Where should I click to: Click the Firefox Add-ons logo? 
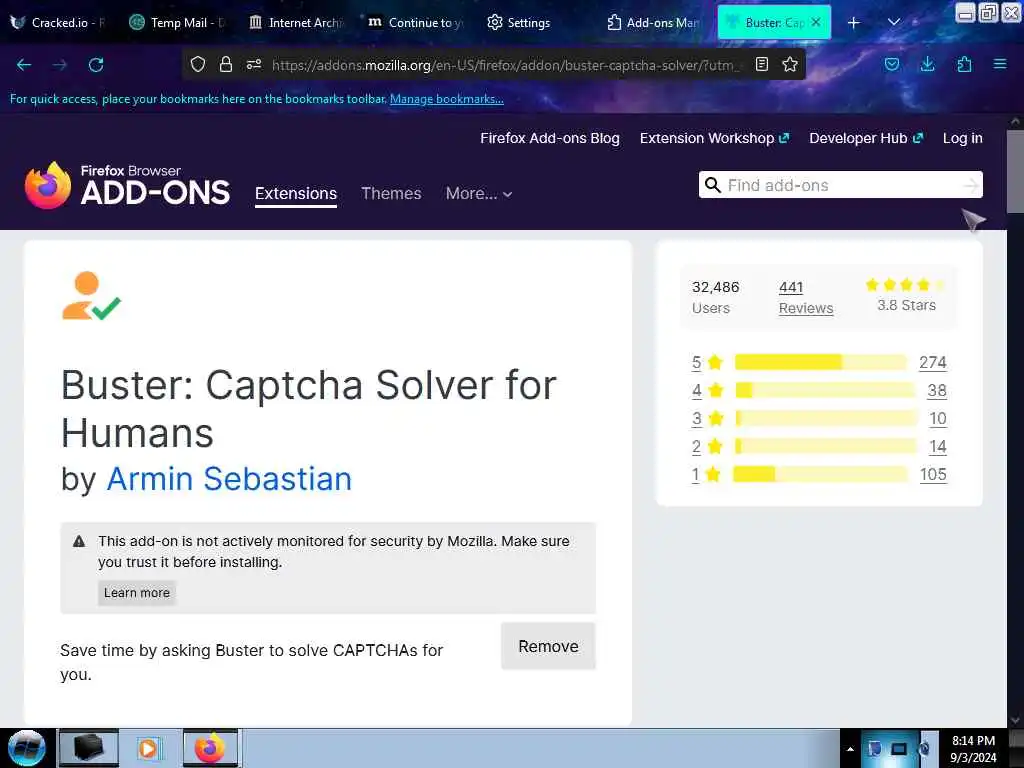127,185
